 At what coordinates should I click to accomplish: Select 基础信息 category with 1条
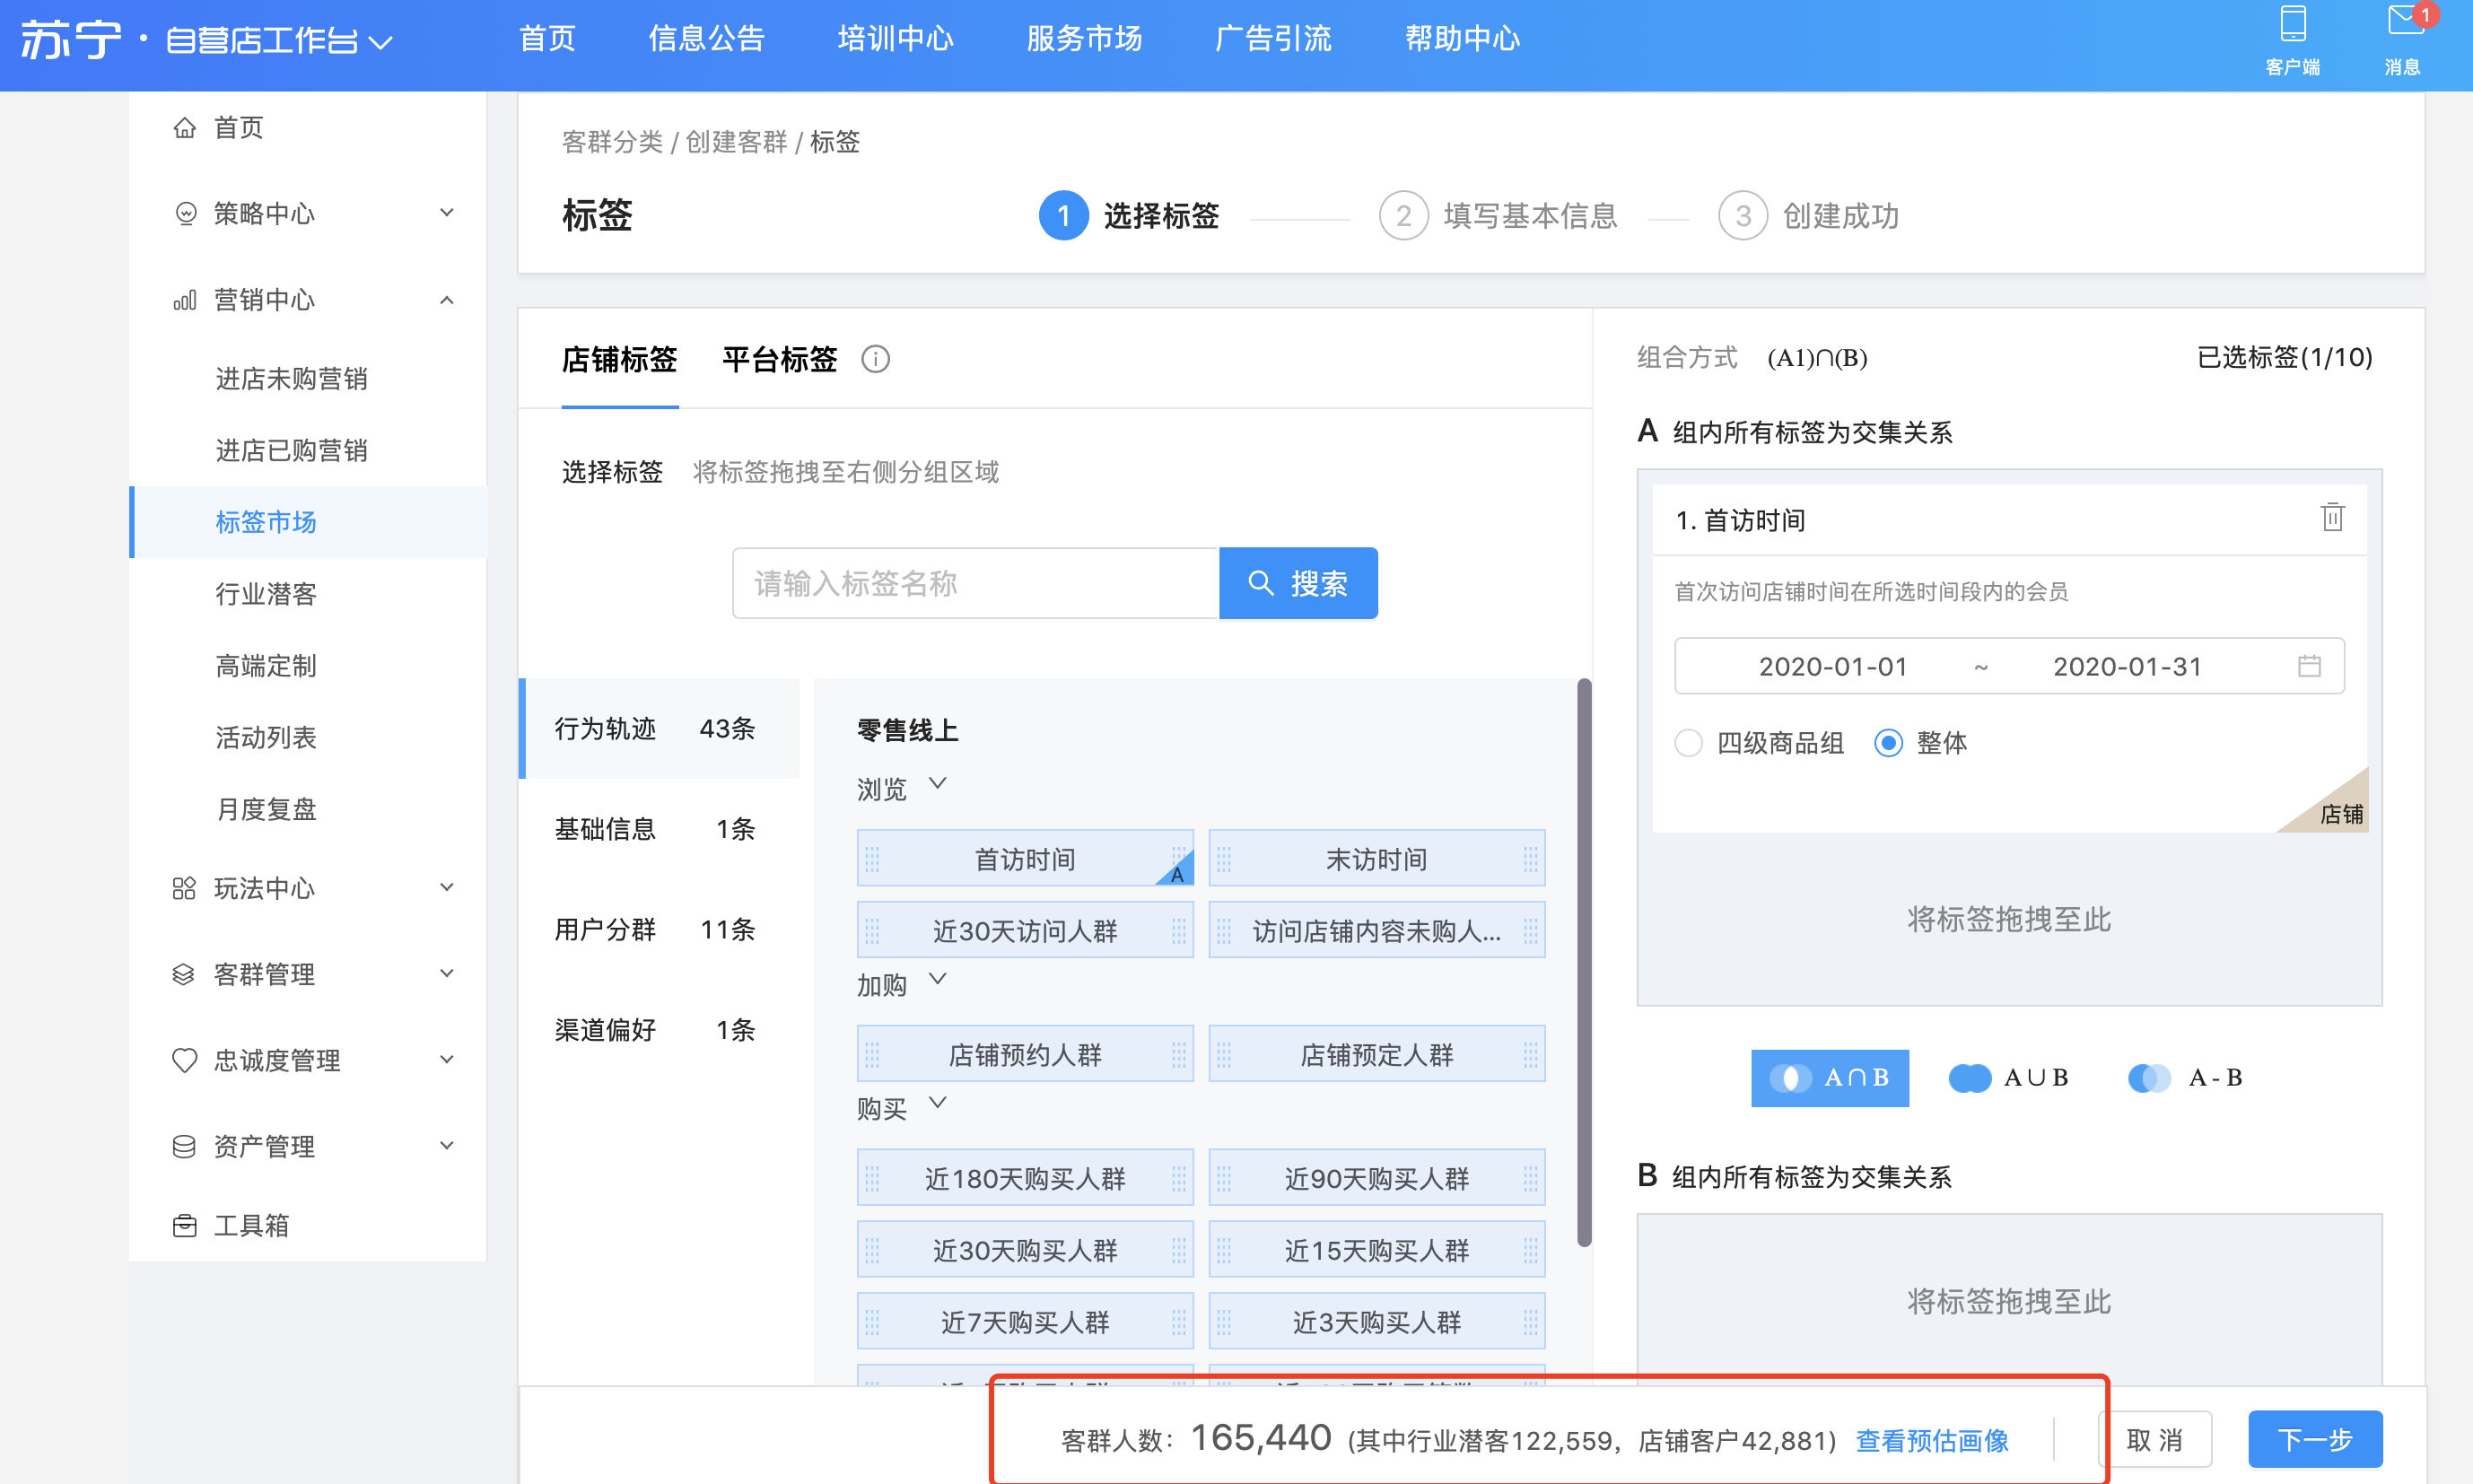click(x=659, y=829)
